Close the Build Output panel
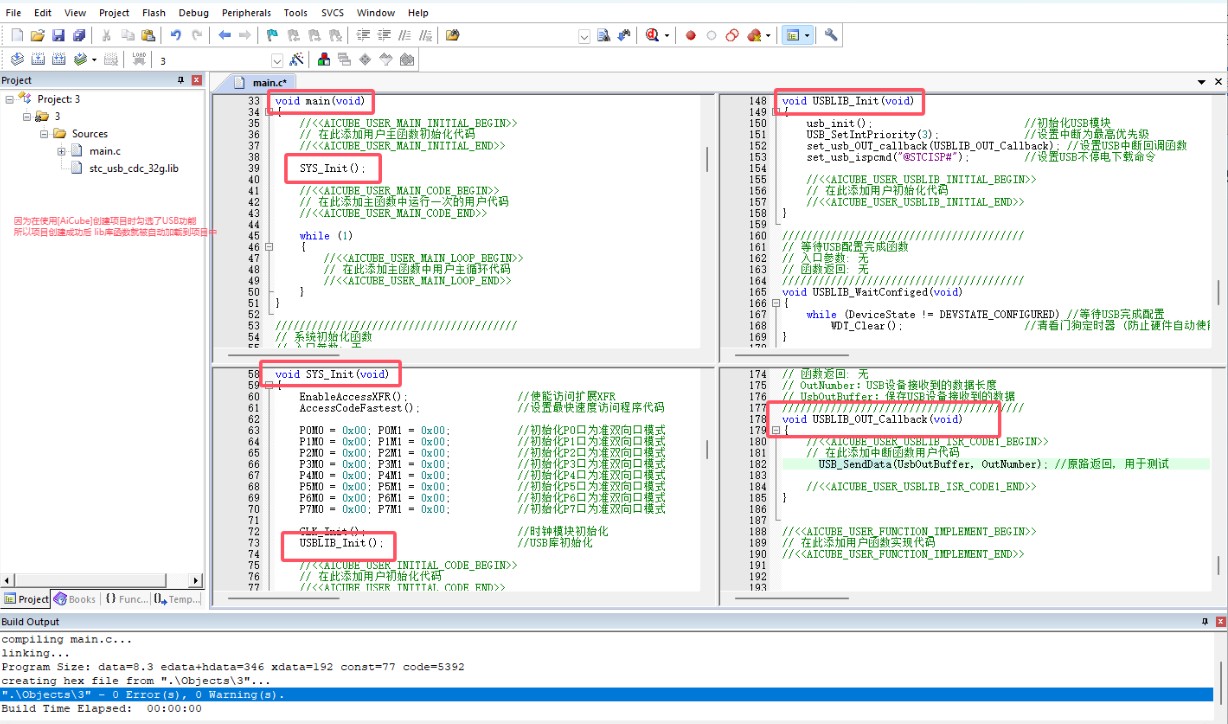The height and width of the screenshot is (724, 1228). (x=1219, y=622)
